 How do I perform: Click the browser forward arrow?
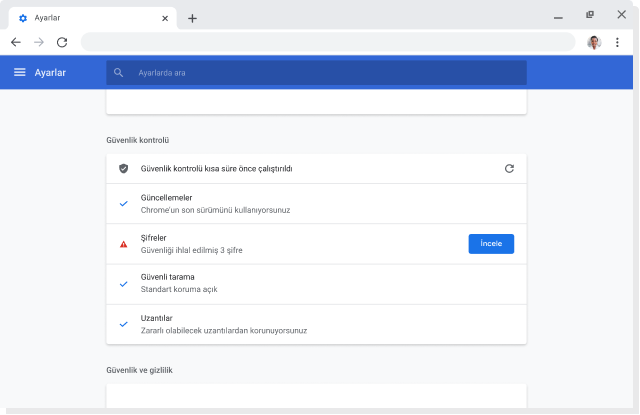tap(39, 42)
